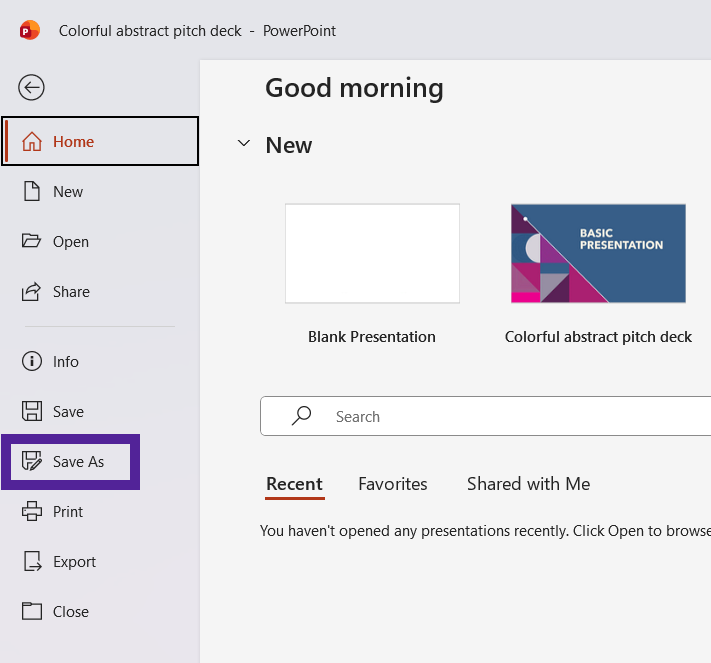Screen dimensions: 711x663
Task: Click the Open folder icon
Action: 32,241
